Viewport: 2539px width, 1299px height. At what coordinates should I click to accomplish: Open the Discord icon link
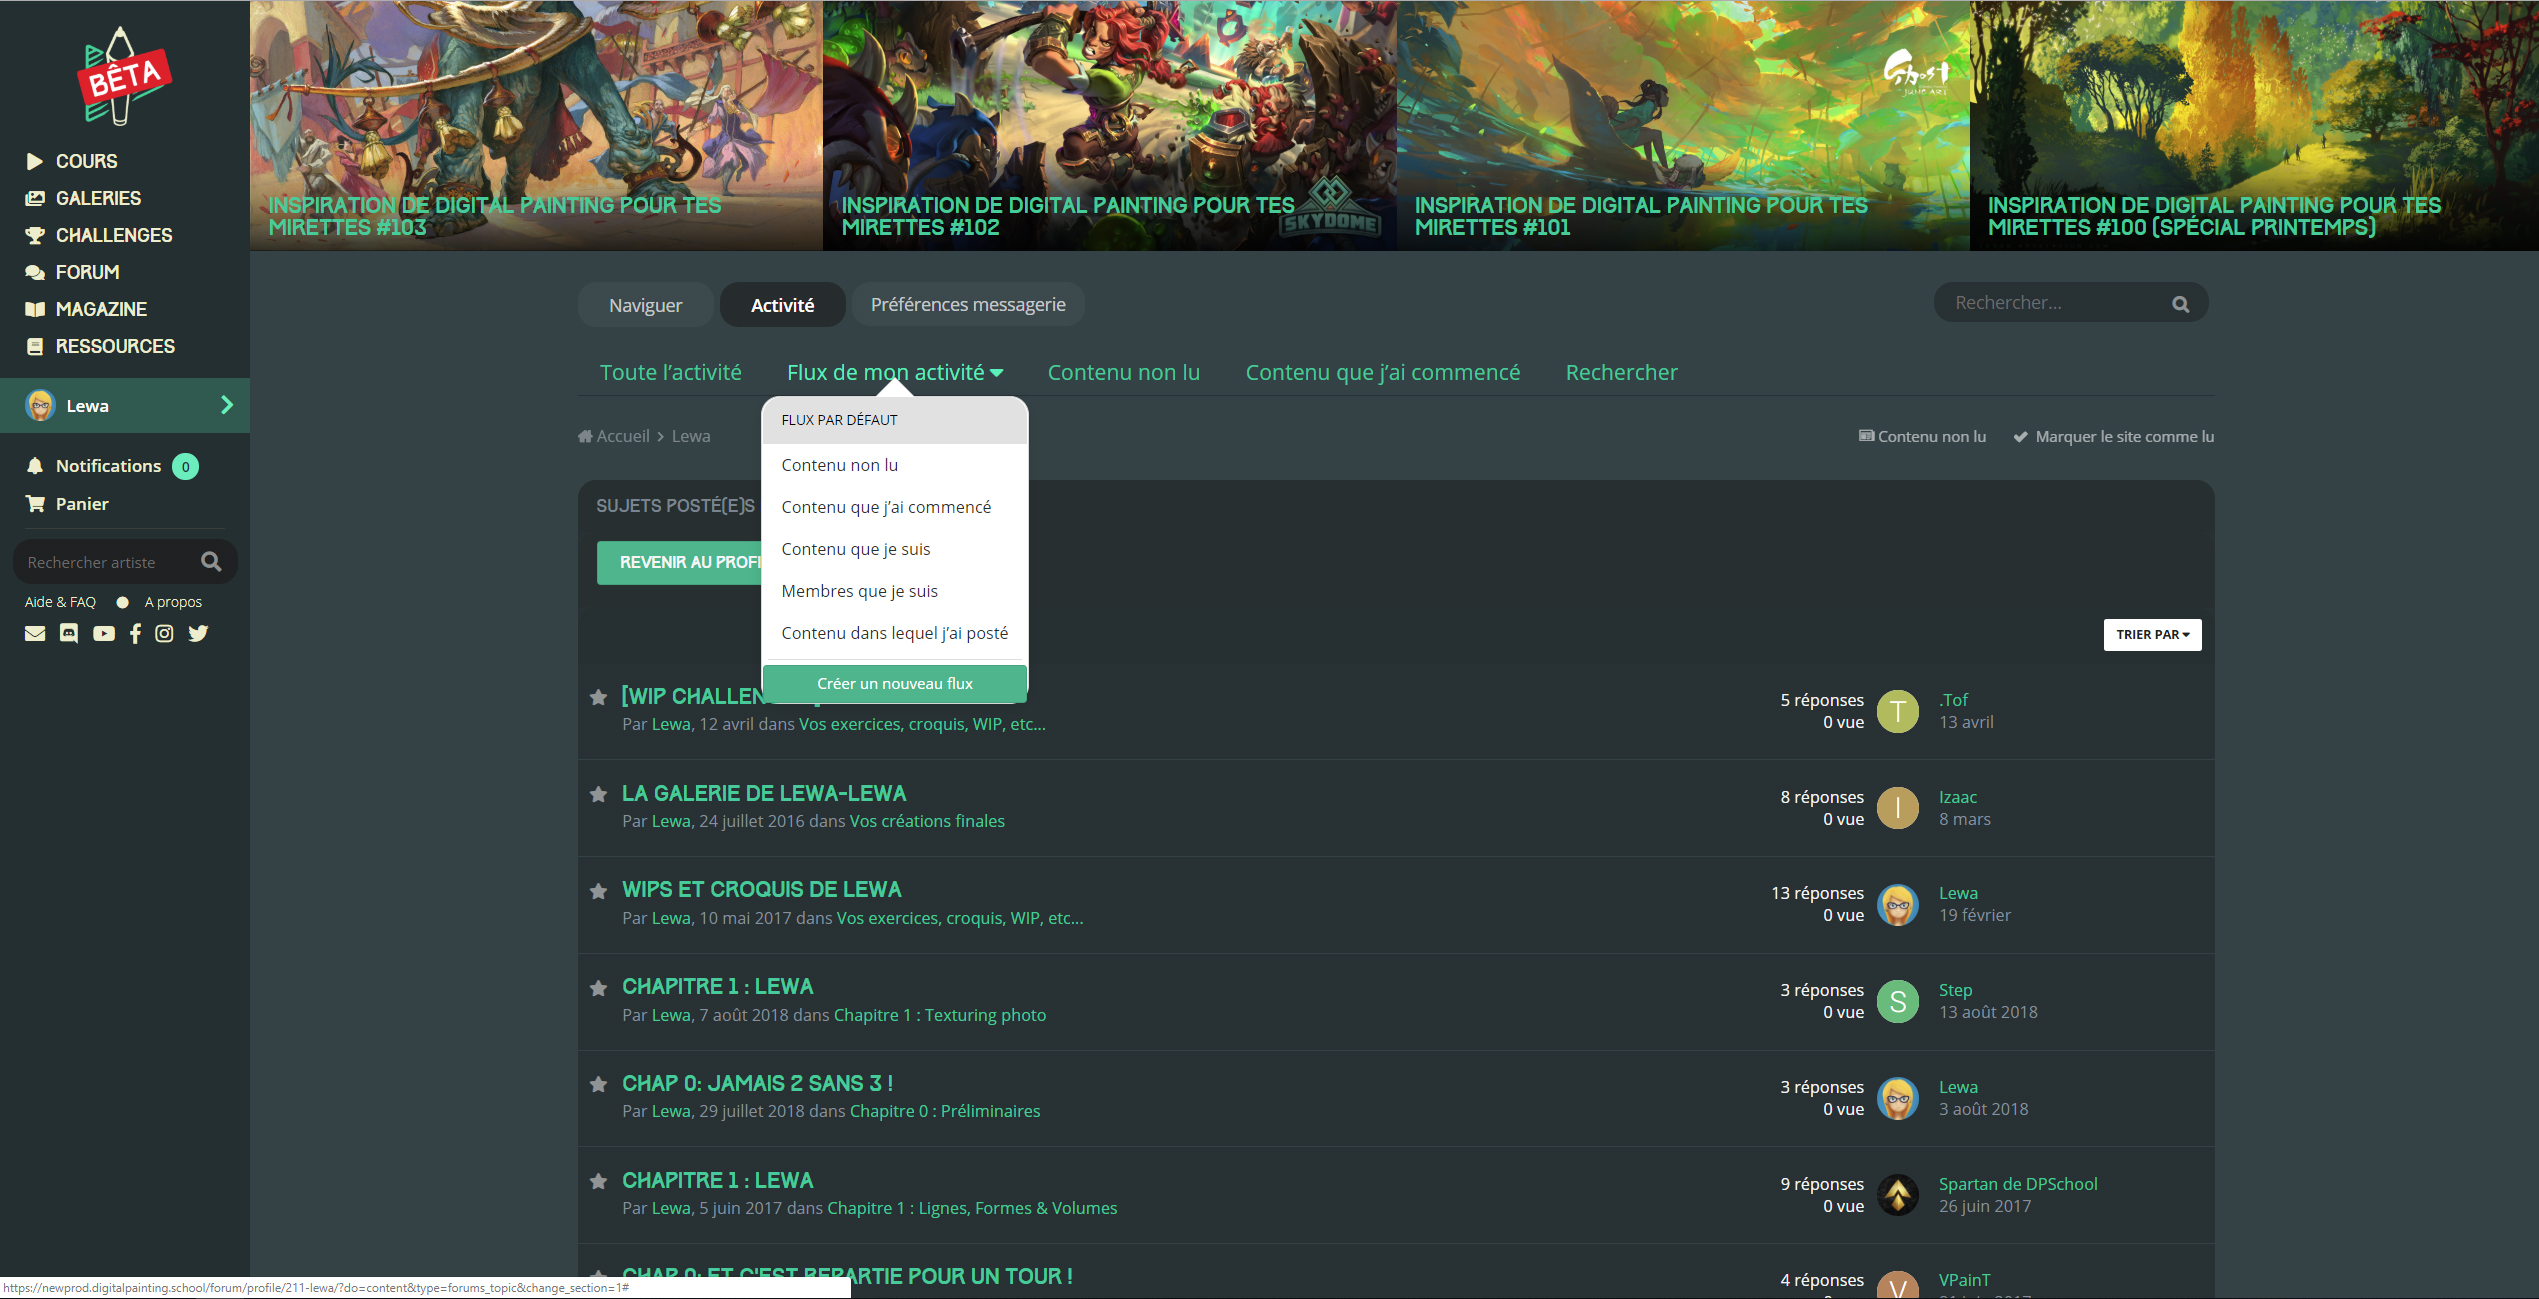[x=69, y=633]
